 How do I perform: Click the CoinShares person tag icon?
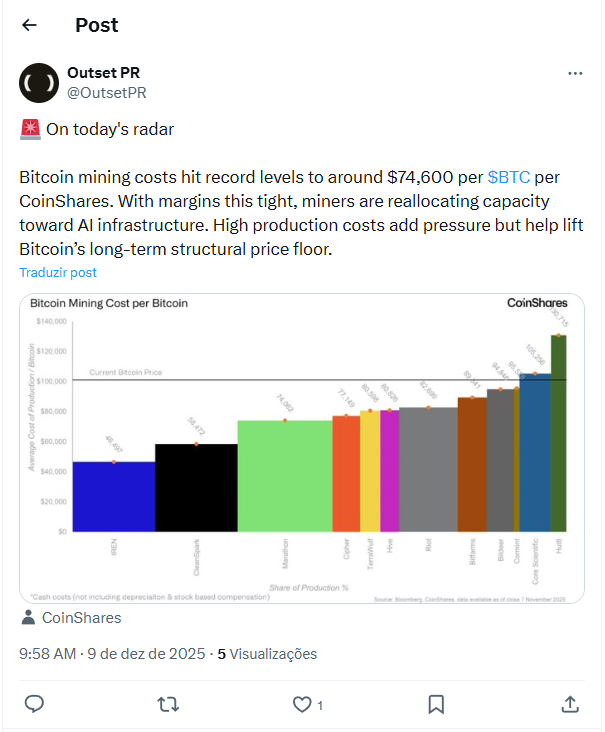(28, 618)
